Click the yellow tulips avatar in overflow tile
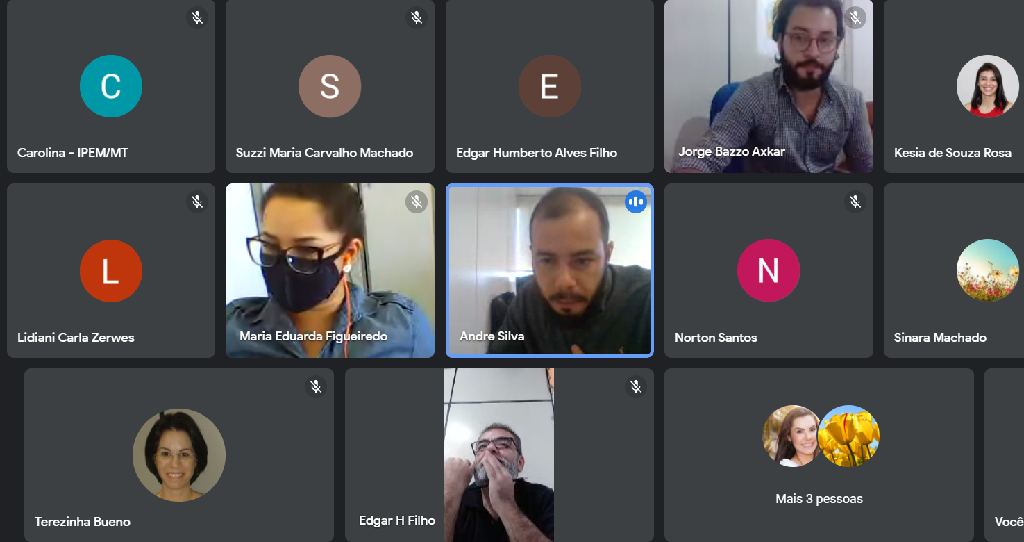The image size is (1024, 542). (x=849, y=436)
